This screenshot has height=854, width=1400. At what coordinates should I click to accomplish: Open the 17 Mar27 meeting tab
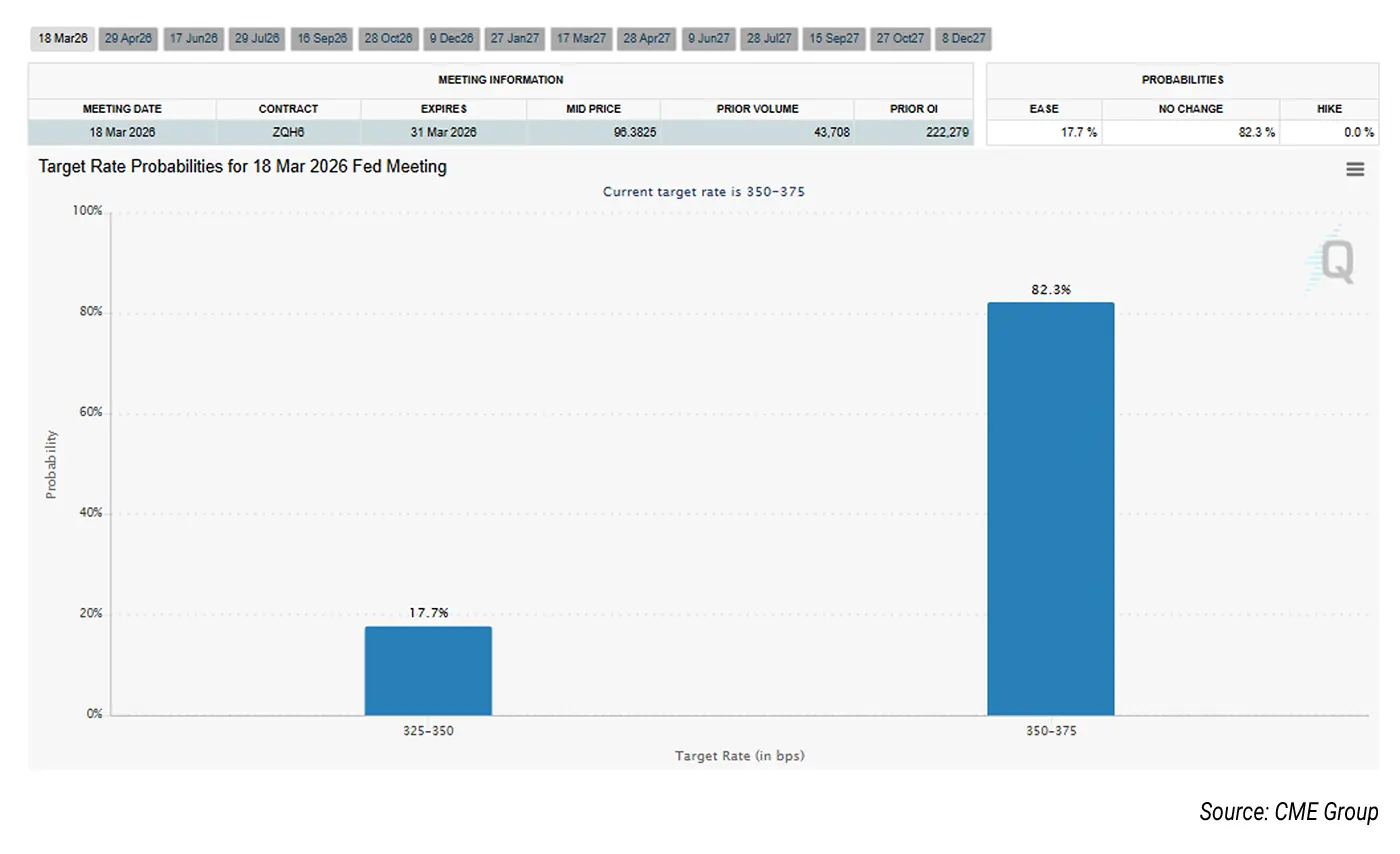click(x=581, y=39)
